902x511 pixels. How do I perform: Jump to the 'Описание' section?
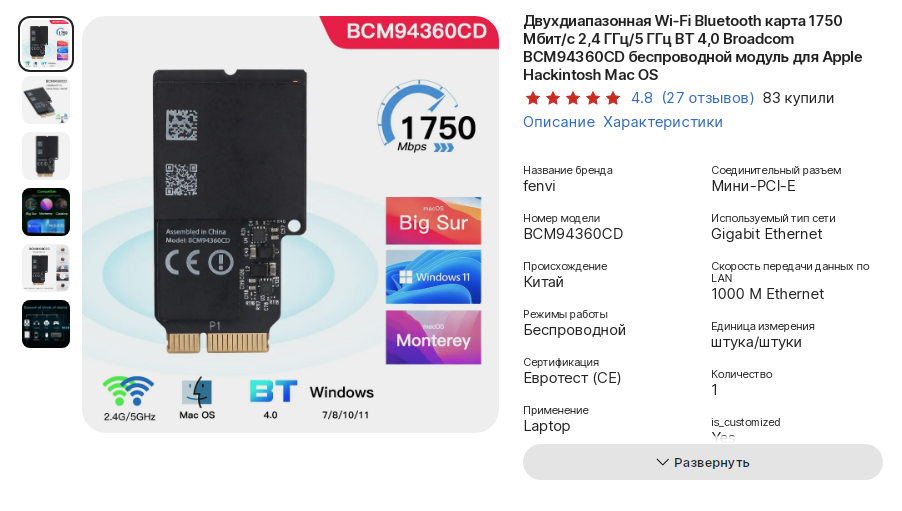coord(559,122)
